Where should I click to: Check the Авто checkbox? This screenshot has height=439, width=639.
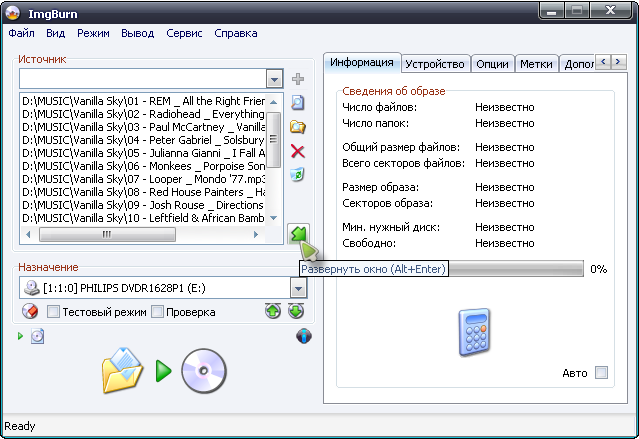(601, 373)
